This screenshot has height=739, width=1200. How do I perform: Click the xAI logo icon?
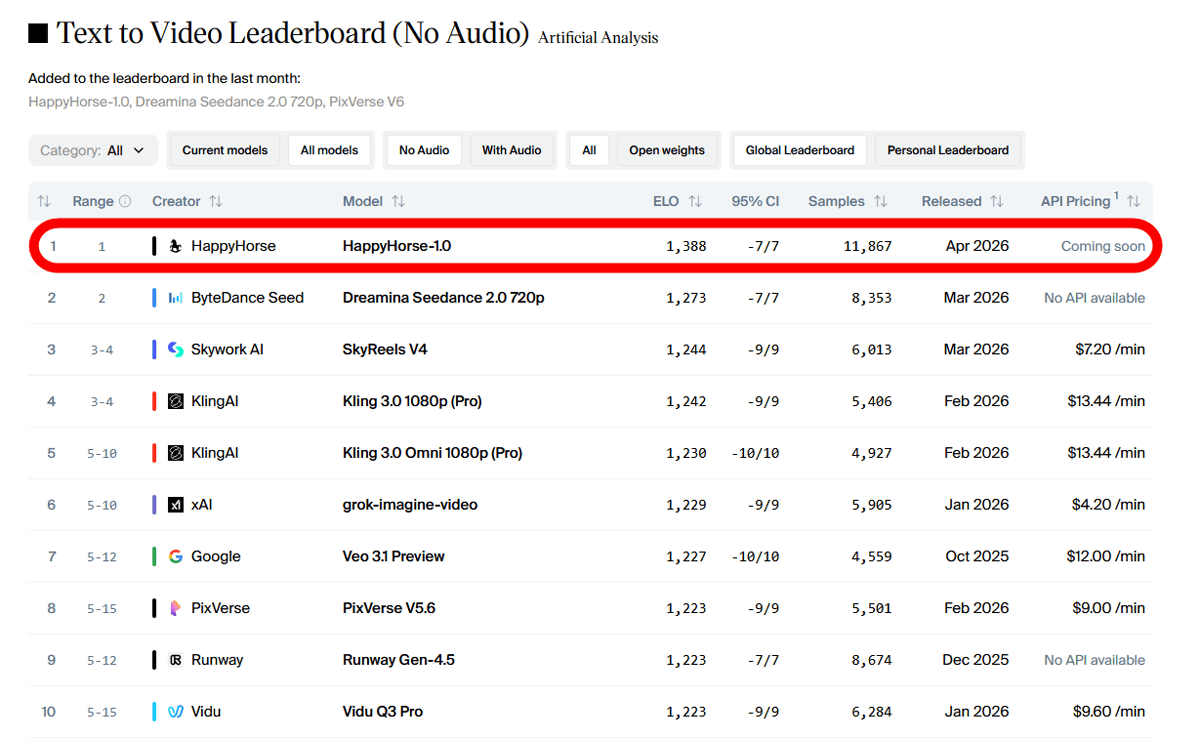(x=175, y=505)
